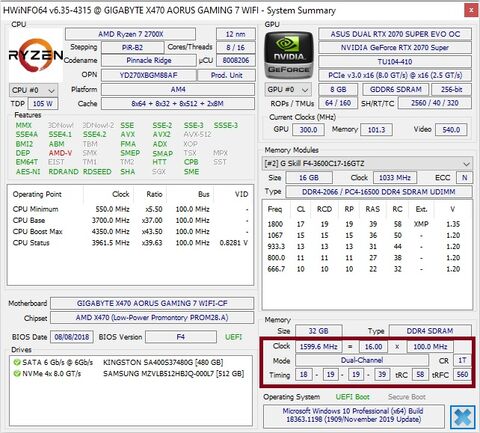The width and height of the screenshot is (480, 433).
Task: Click the module Size 16 GB field
Action: pos(309,178)
